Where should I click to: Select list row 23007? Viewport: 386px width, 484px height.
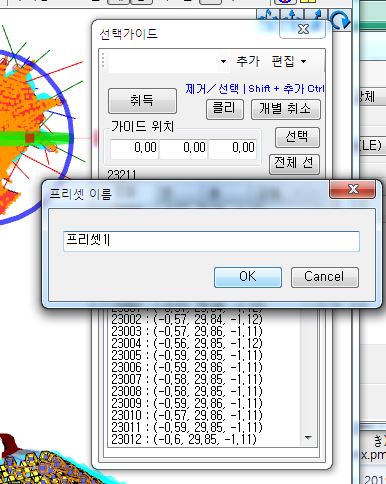(x=187, y=379)
